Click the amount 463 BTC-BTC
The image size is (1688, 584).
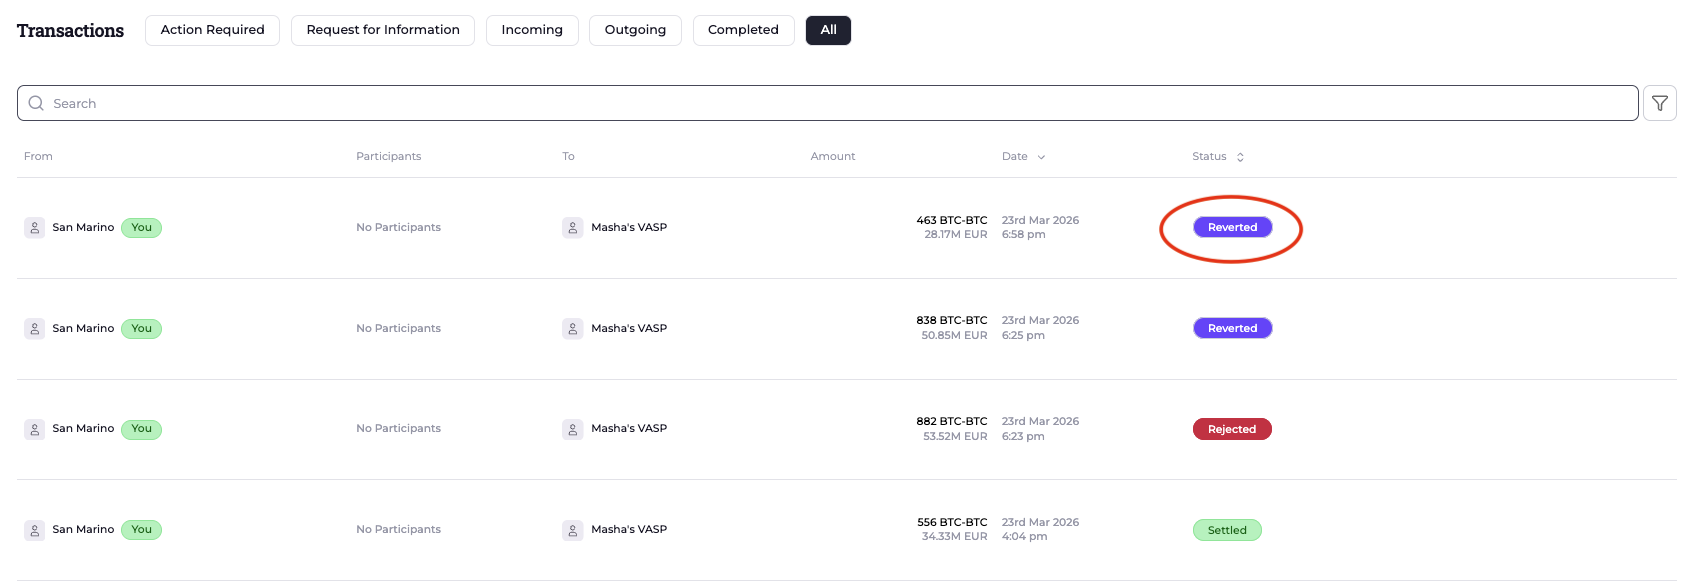point(952,220)
